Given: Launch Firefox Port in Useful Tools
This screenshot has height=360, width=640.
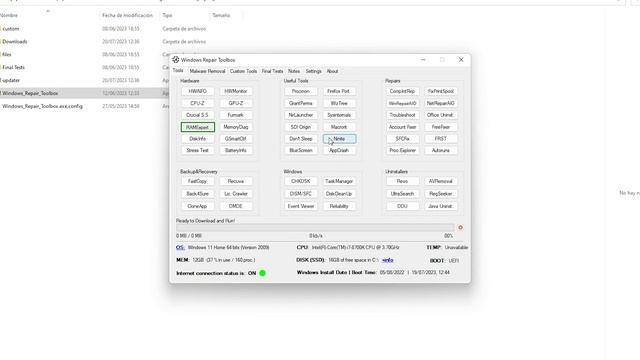Looking at the screenshot, I should coord(339,91).
